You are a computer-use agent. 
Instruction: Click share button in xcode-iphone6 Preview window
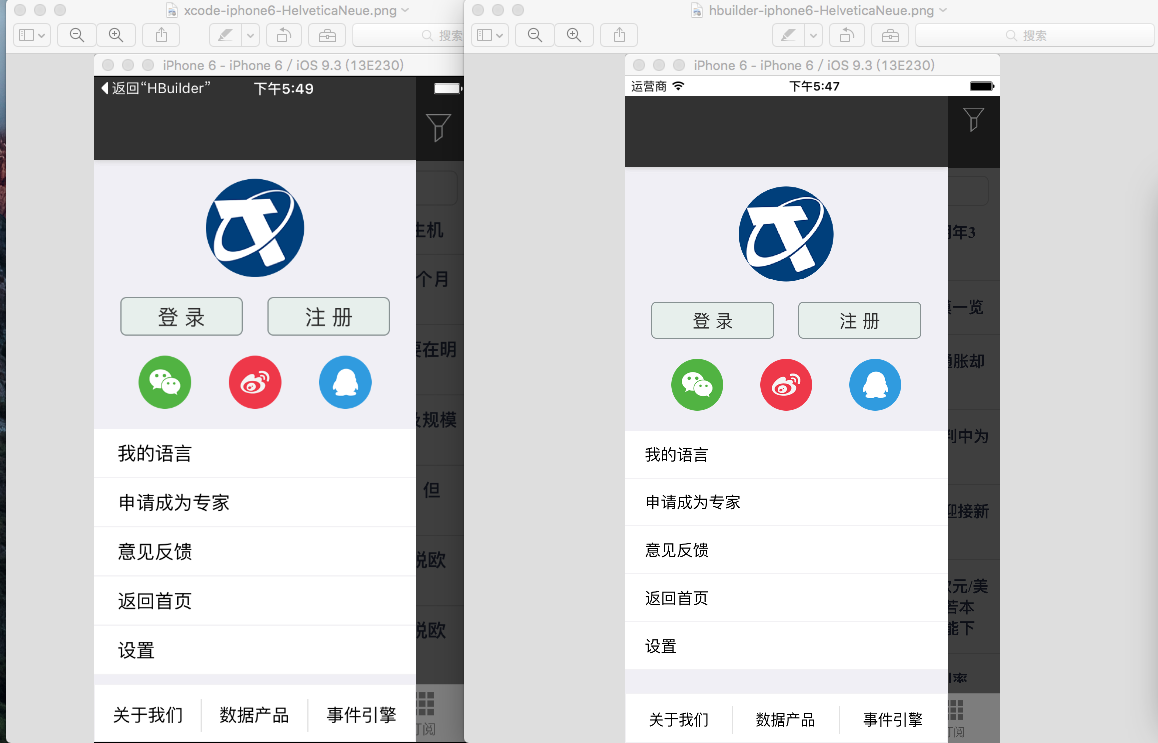click(x=162, y=35)
